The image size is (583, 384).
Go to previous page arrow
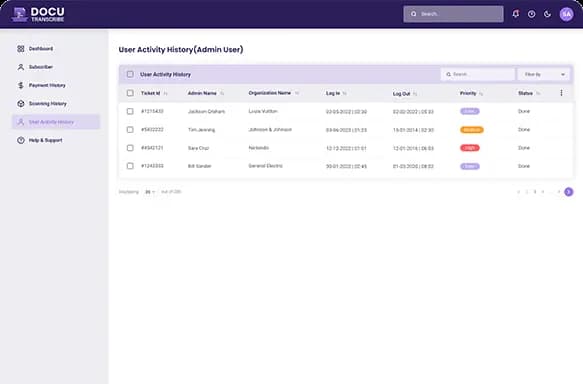[x=518, y=192]
